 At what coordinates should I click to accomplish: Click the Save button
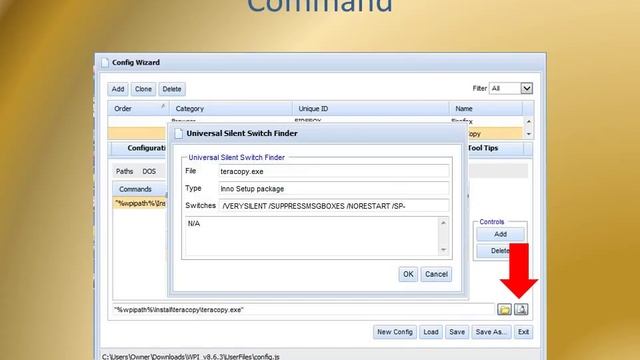pos(457,332)
